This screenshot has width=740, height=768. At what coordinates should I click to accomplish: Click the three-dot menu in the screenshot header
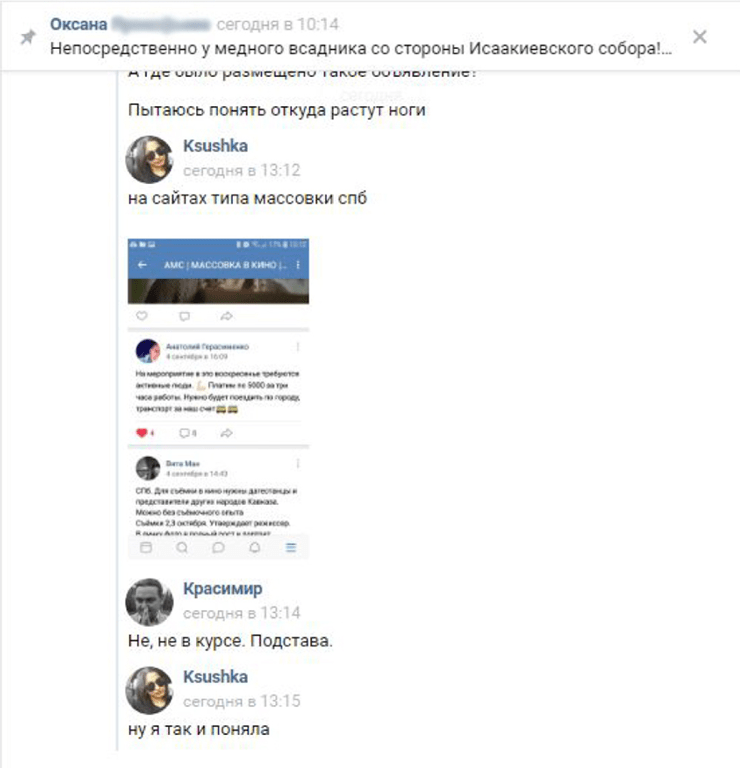click(x=298, y=265)
